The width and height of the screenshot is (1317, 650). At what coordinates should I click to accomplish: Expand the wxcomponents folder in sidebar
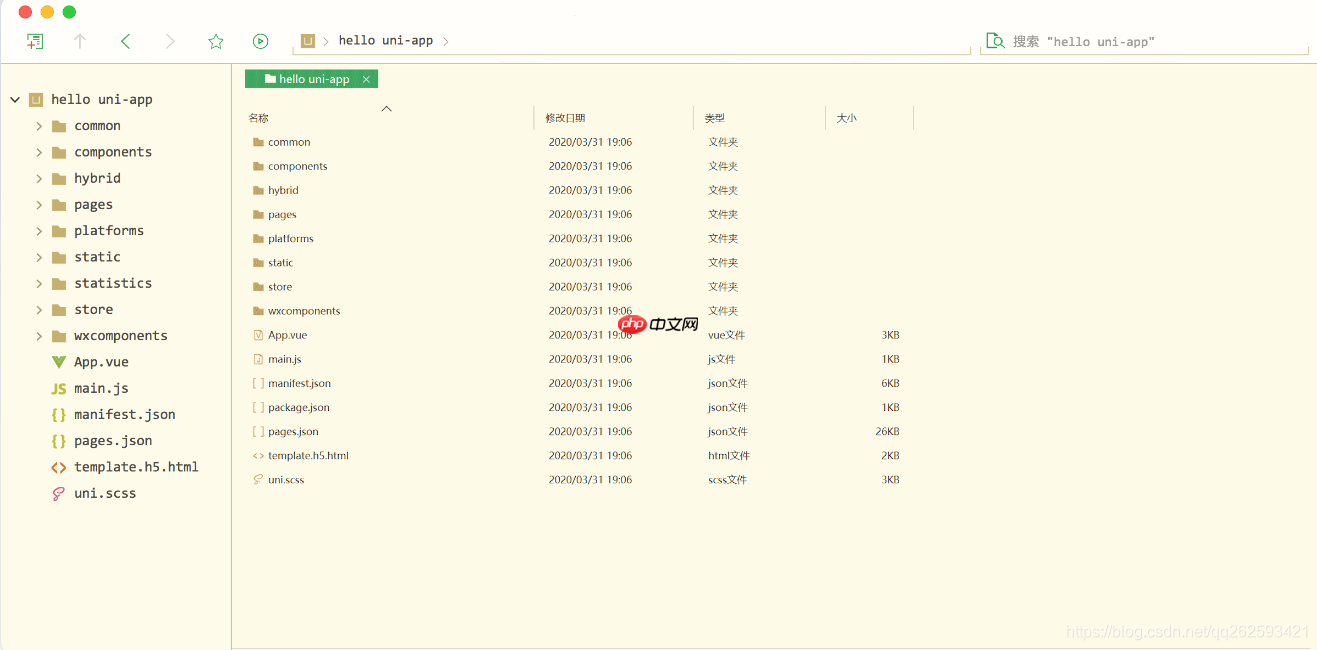[39, 336]
